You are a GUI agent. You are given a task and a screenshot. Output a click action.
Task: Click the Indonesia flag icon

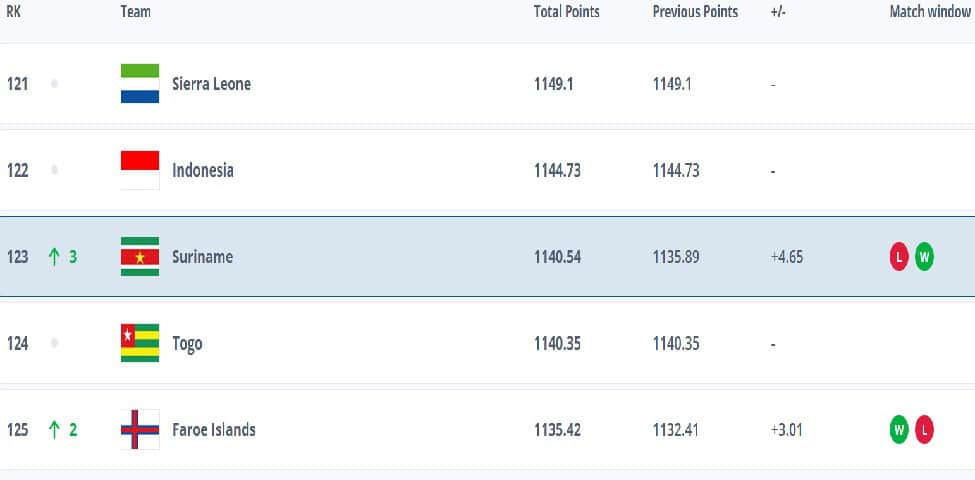(140, 170)
